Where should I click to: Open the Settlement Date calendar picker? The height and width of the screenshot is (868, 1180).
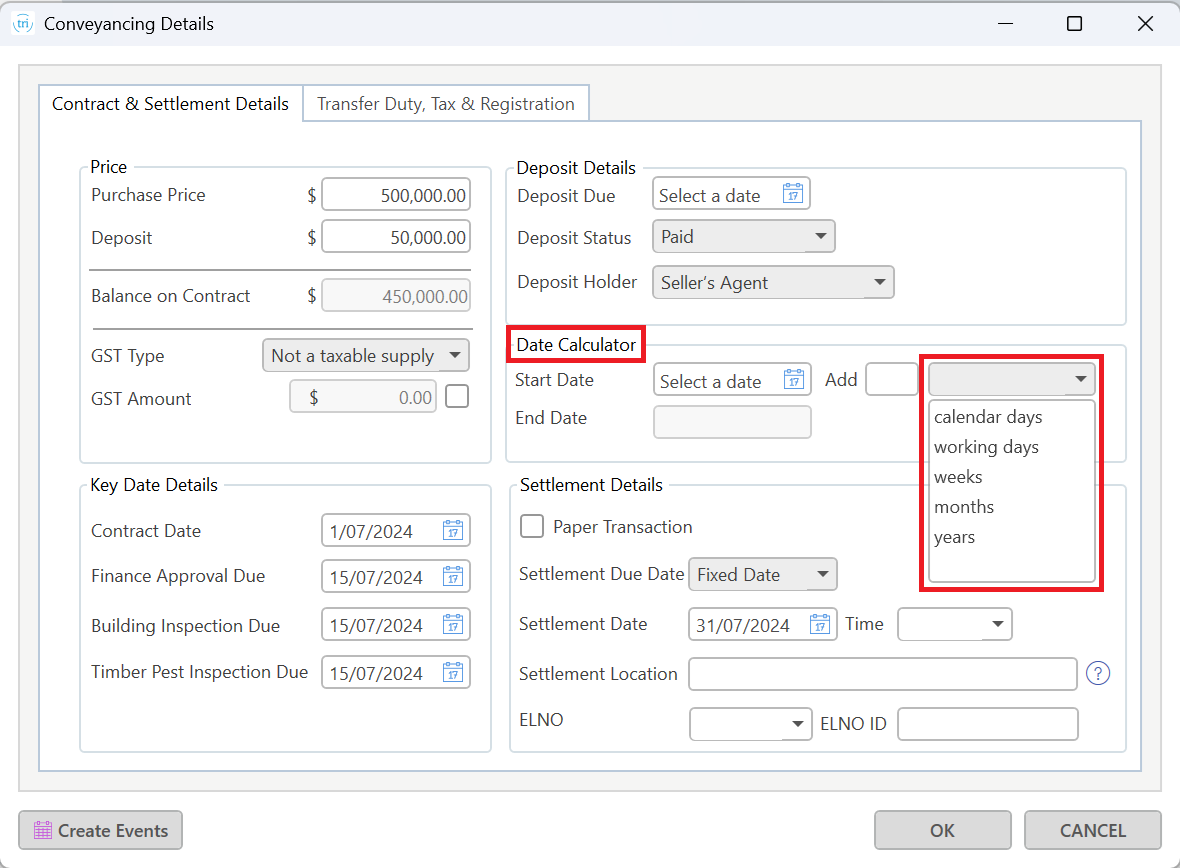point(820,625)
